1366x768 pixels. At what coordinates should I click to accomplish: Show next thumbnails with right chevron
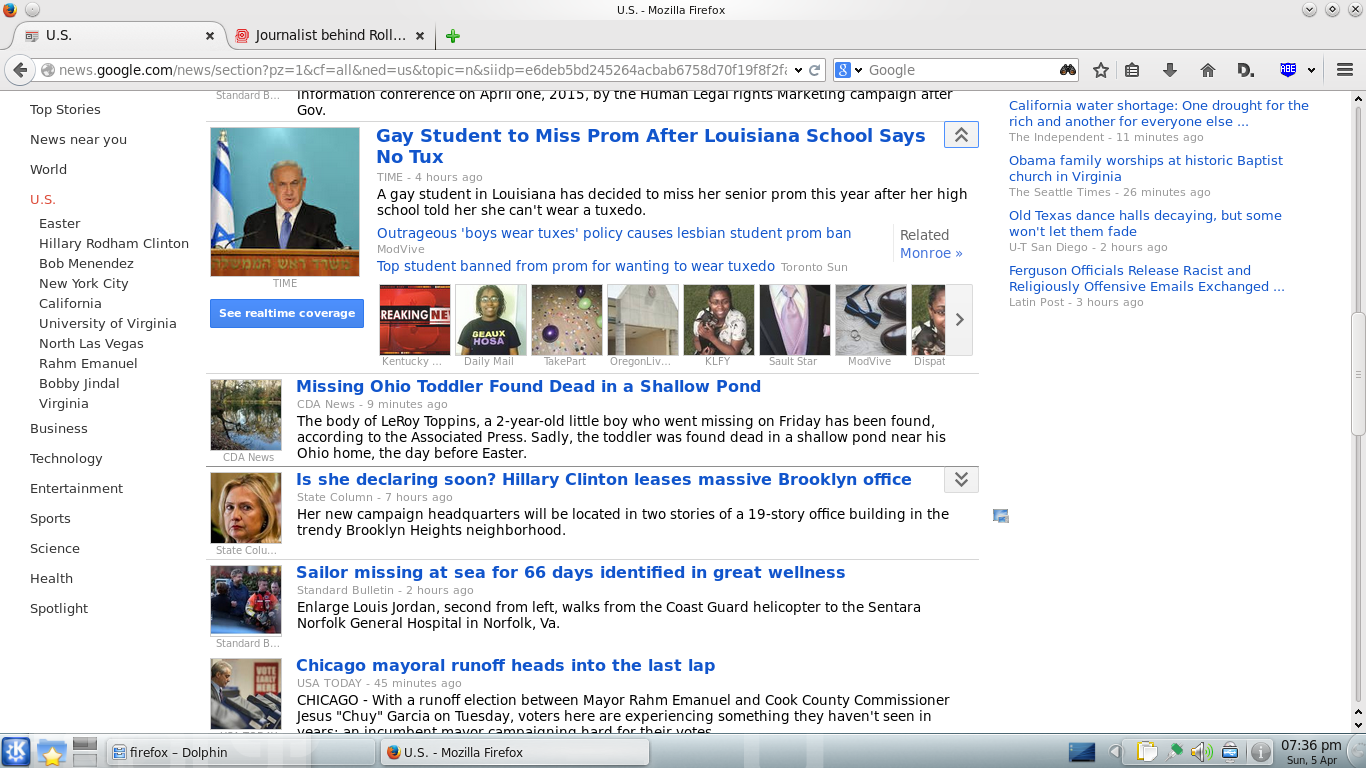[x=959, y=320]
